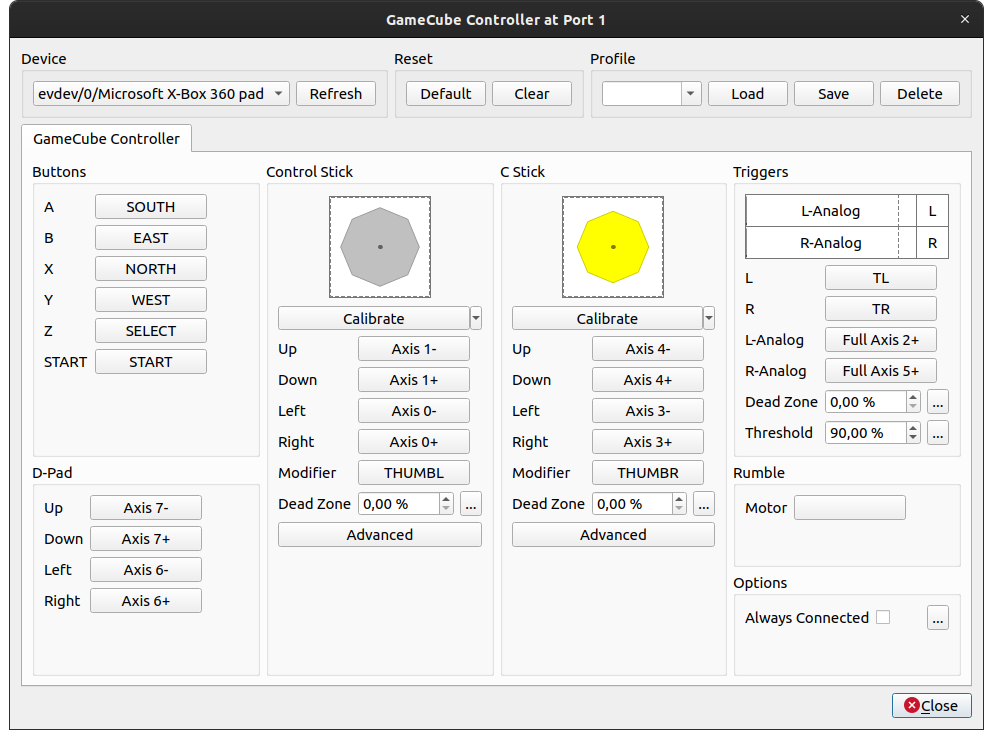Click the gray Control Stick octagon preview
Screen dimensions: 993x739
[x=380, y=246]
